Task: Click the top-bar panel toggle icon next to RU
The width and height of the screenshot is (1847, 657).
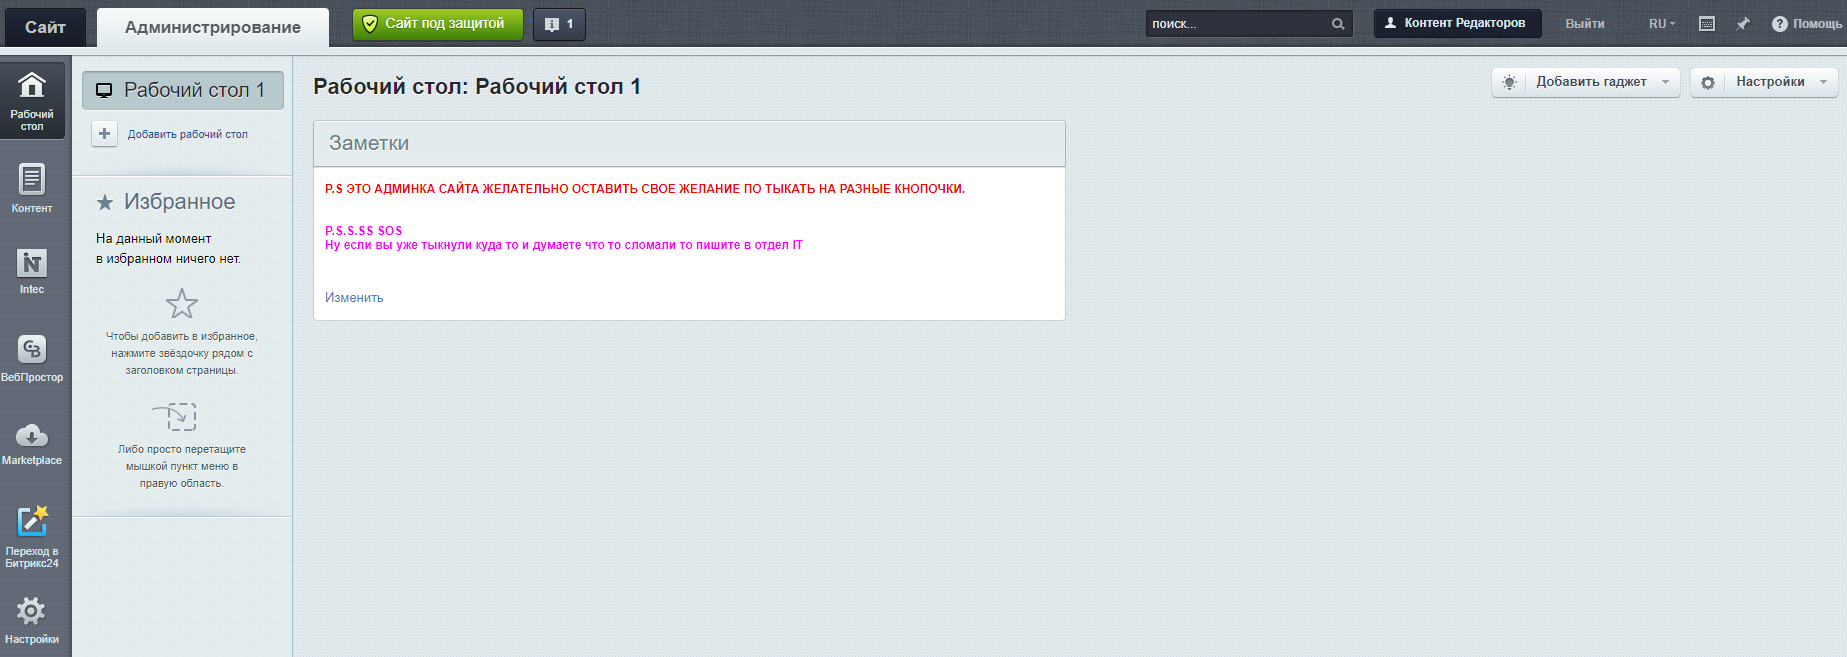Action: coord(1707,24)
